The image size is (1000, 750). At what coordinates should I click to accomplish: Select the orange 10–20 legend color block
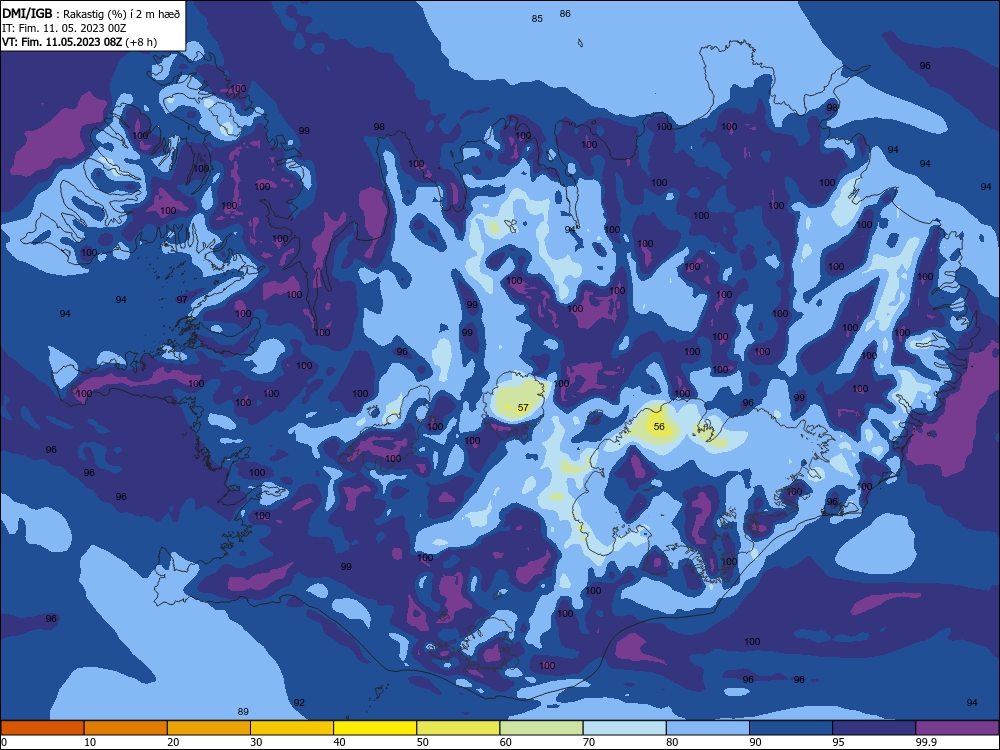[x=126, y=728]
